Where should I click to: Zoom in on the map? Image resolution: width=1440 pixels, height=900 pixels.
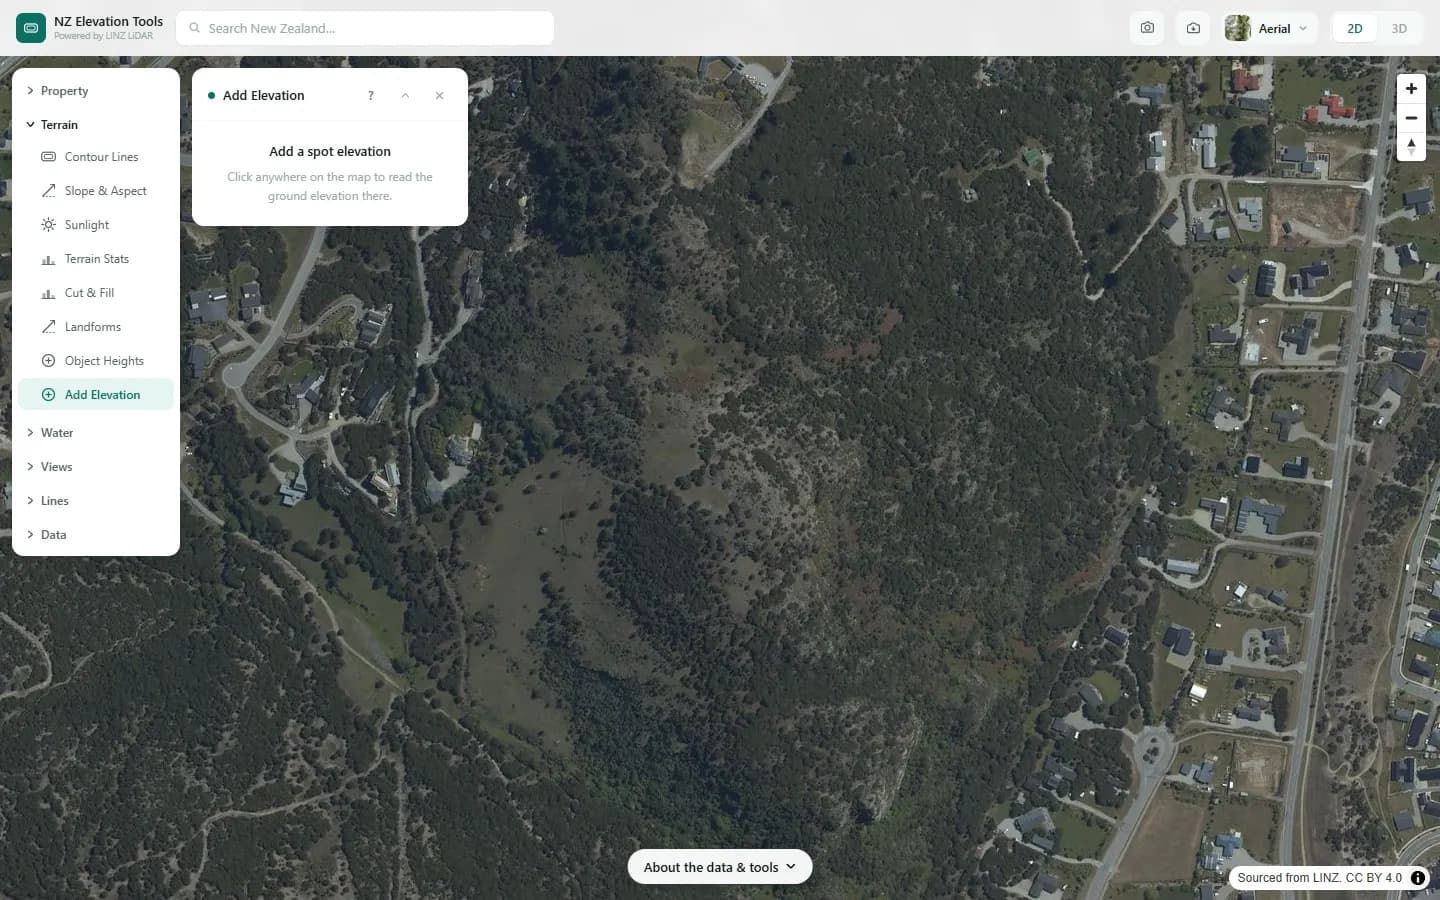tap(1411, 89)
